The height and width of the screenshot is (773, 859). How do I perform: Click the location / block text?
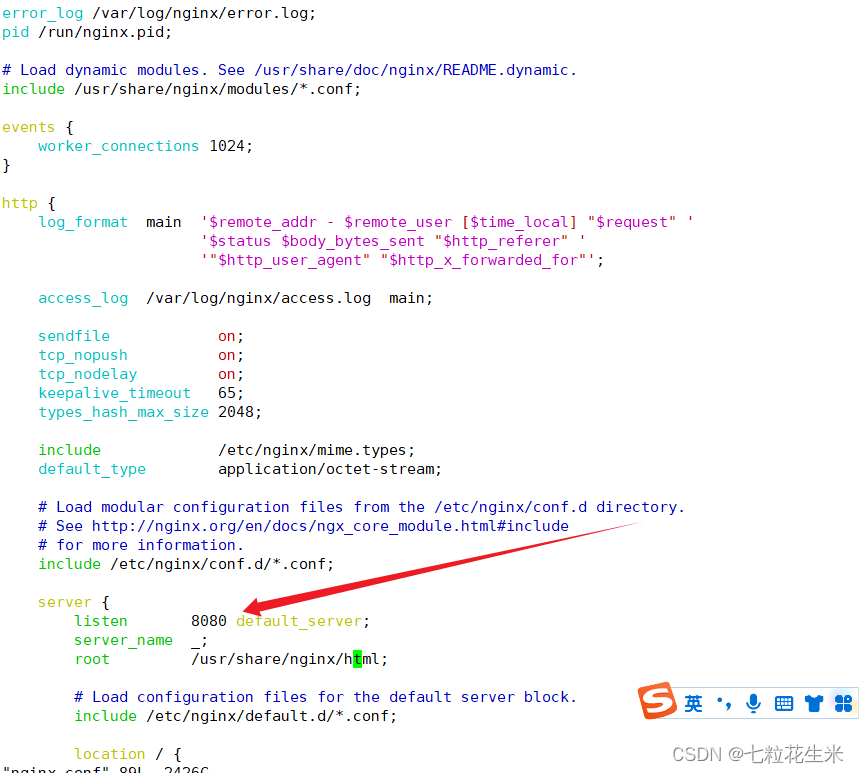pos(110,753)
